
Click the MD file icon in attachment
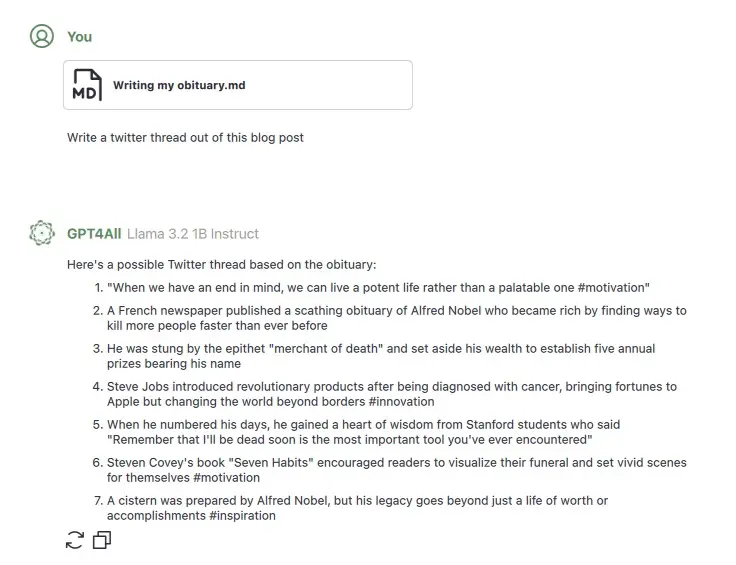coord(87,85)
